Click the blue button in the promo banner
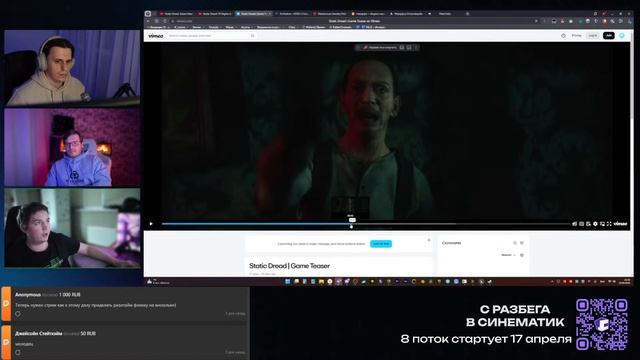The width and height of the screenshot is (640, 360). [381, 244]
